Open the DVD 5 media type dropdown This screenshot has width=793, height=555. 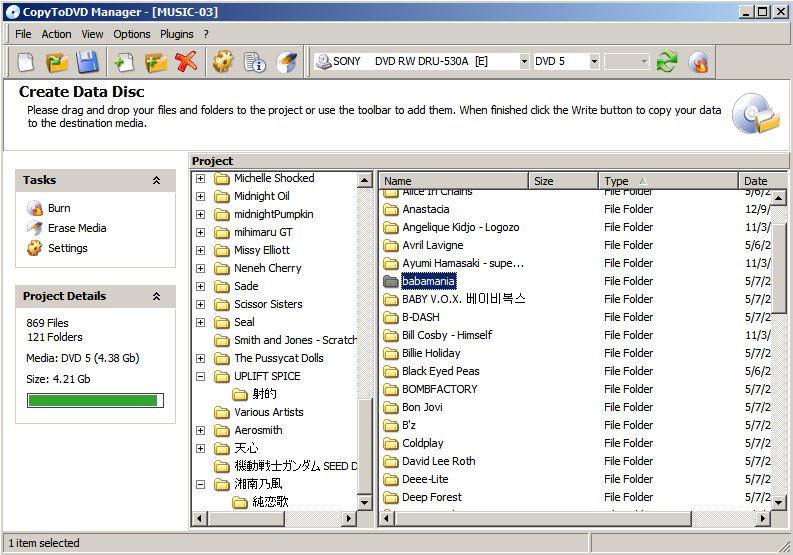(x=594, y=62)
